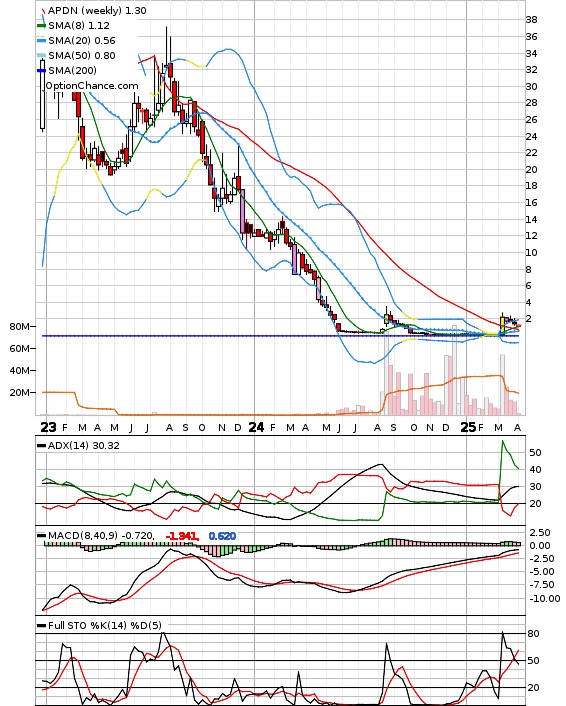Click the blue SMA(20) legend color marker
This screenshot has width=566, height=706.
[x=41, y=41]
